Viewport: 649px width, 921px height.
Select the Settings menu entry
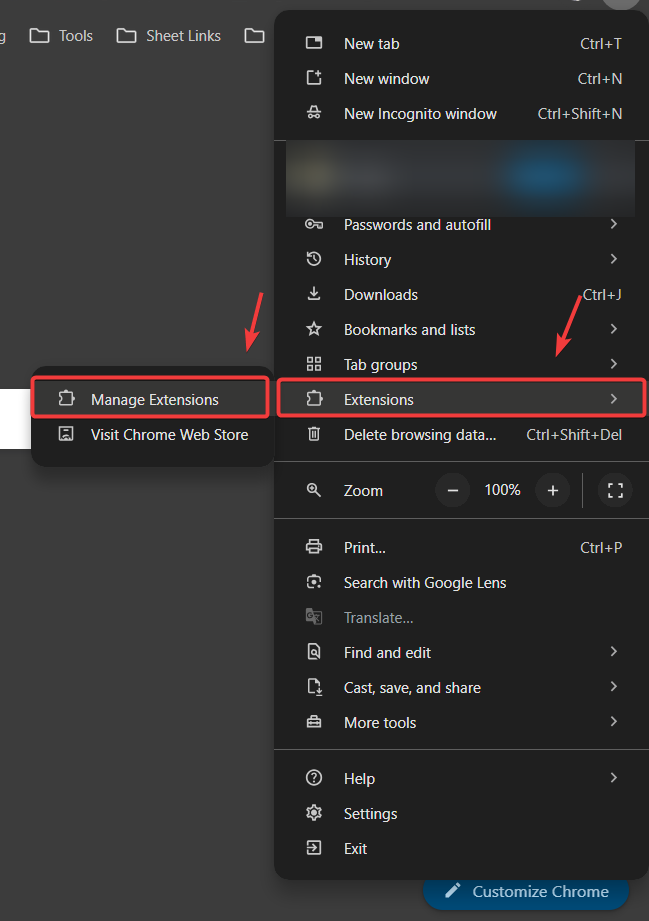click(x=461, y=814)
